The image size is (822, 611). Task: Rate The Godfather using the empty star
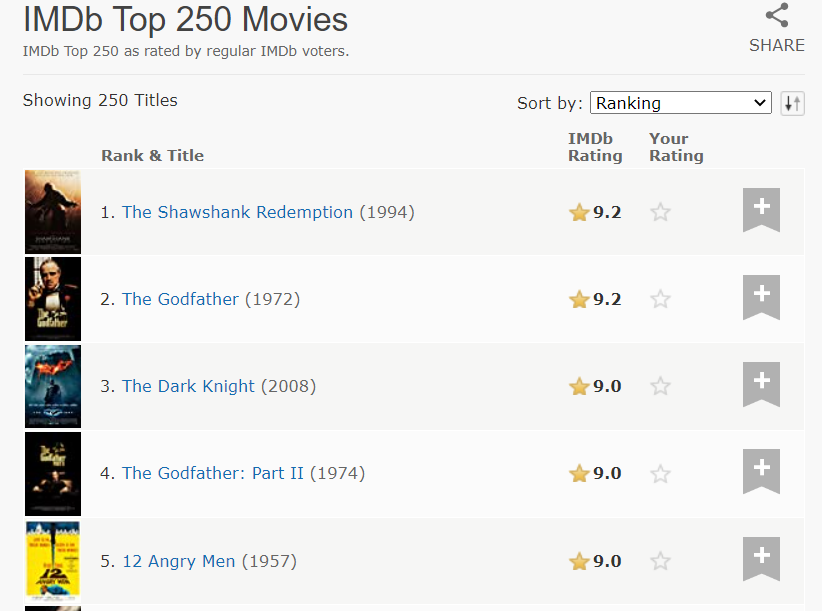pos(660,299)
